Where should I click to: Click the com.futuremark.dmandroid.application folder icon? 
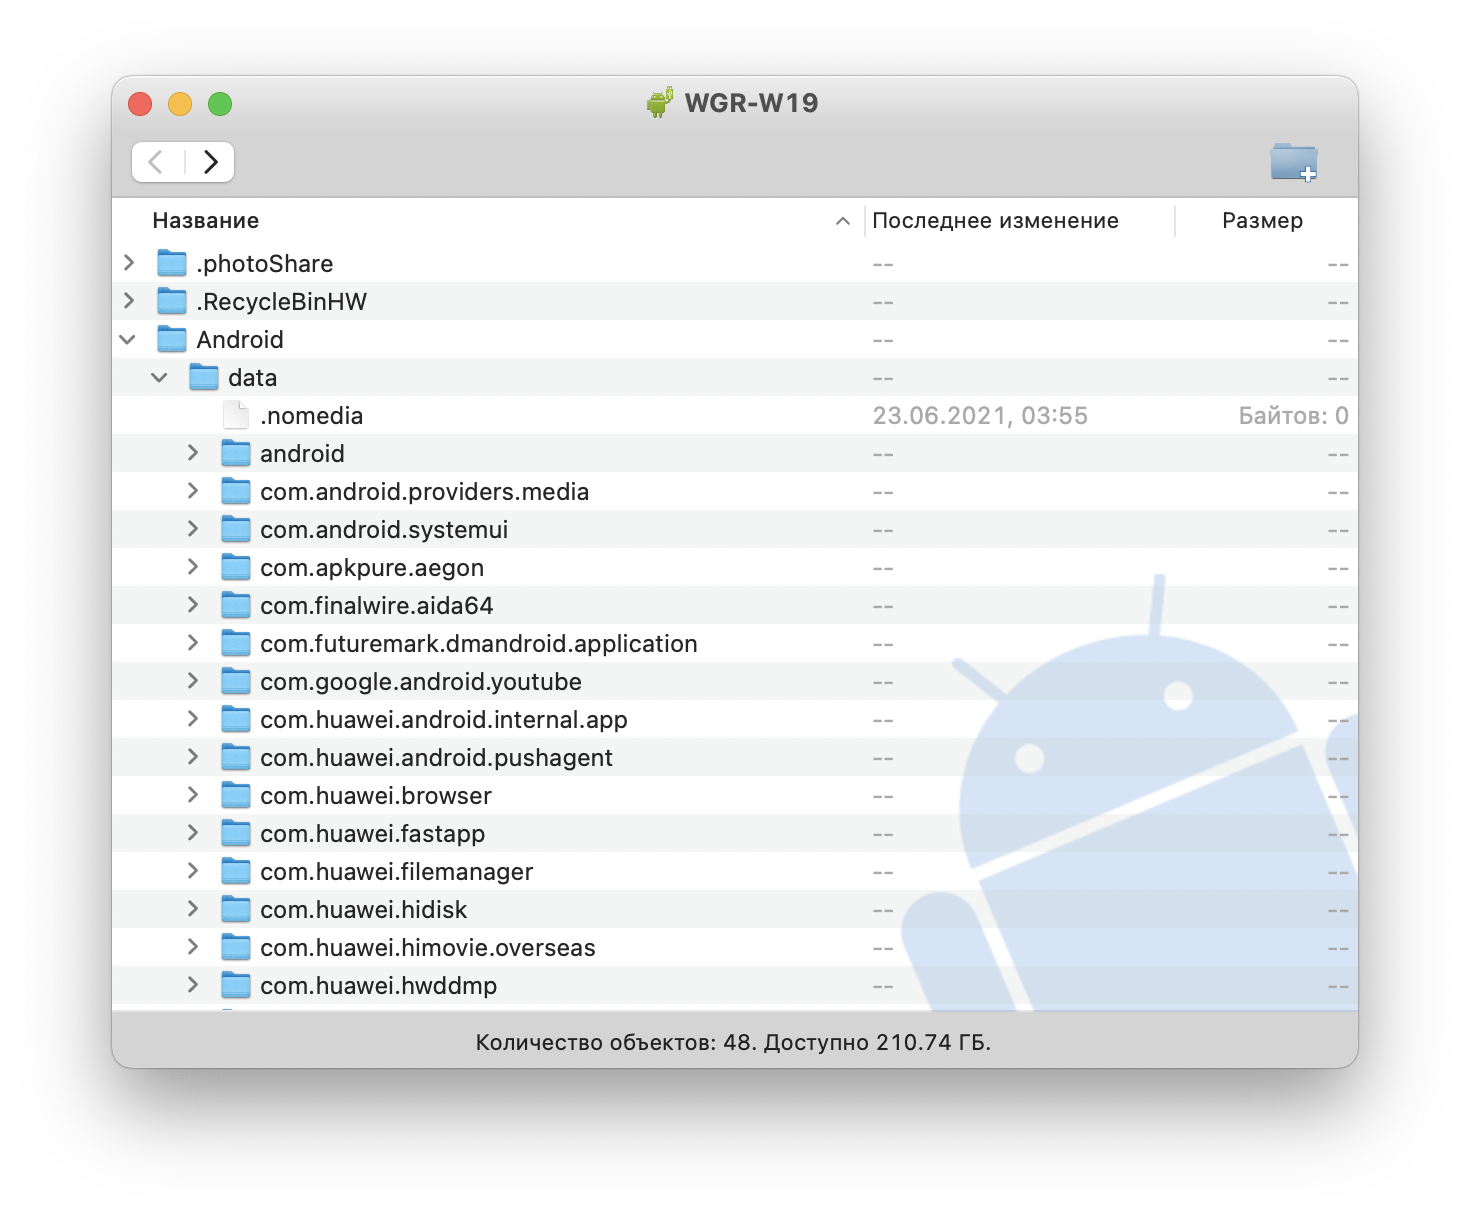point(236,644)
